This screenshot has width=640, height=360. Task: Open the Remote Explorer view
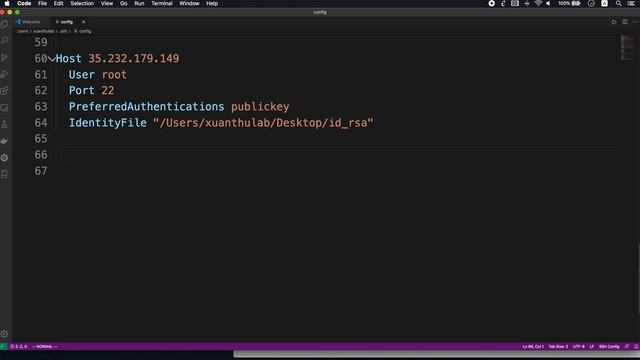point(4,108)
